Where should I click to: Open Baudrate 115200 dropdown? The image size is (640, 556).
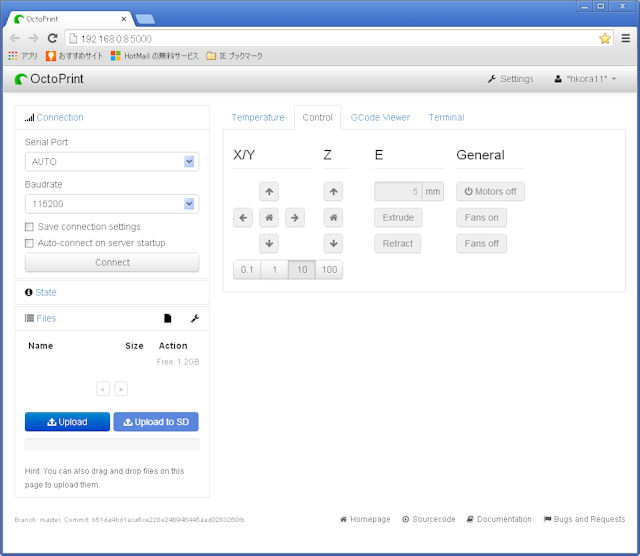click(x=112, y=204)
